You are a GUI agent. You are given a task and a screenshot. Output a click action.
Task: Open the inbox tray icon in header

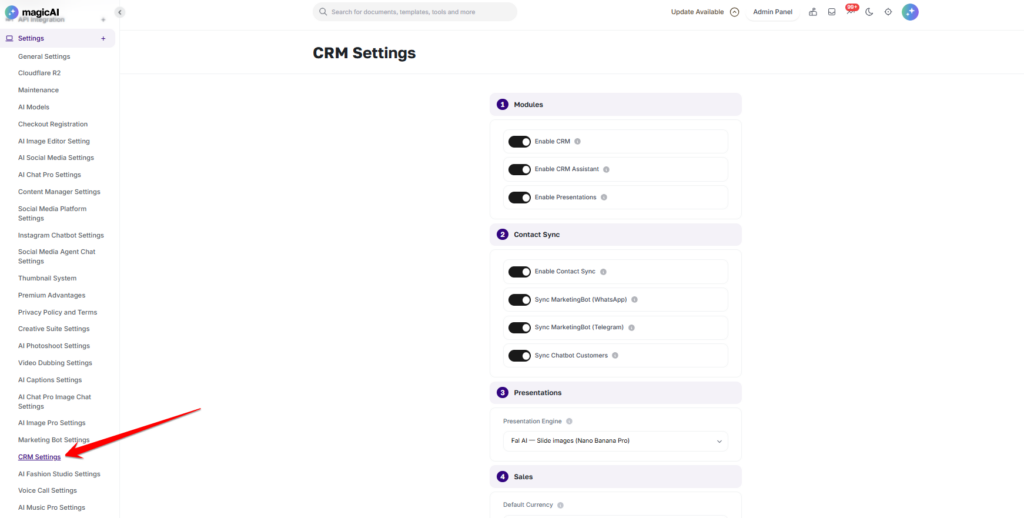pos(831,12)
